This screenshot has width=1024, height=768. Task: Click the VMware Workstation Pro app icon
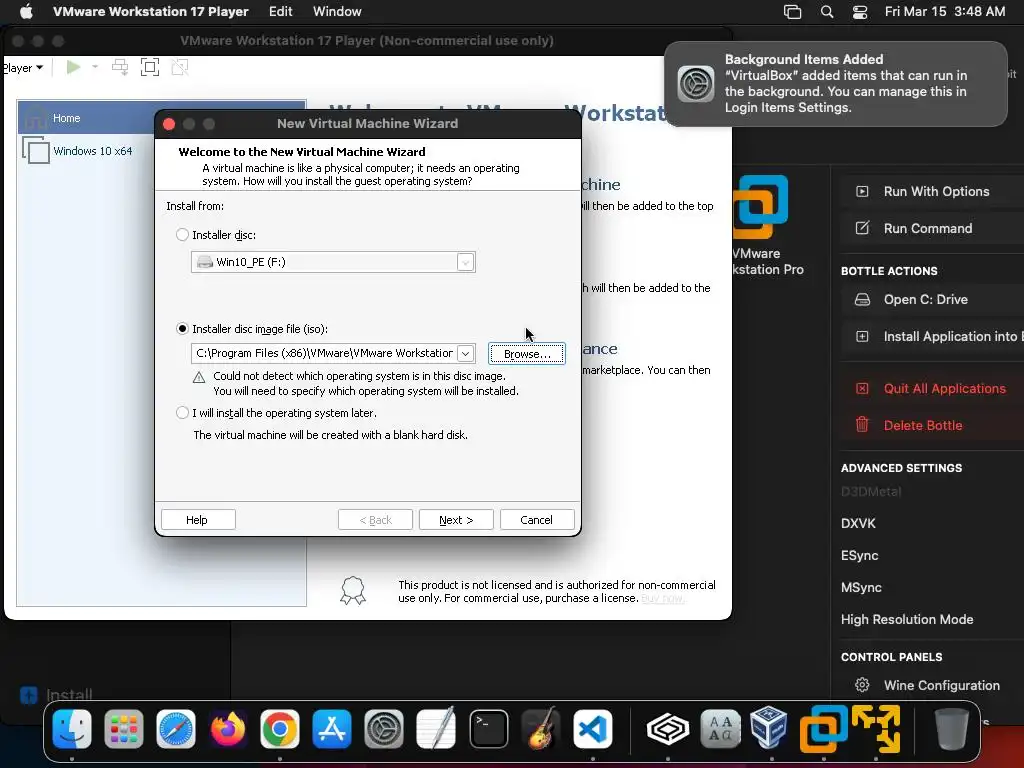[x=761, y=207]
